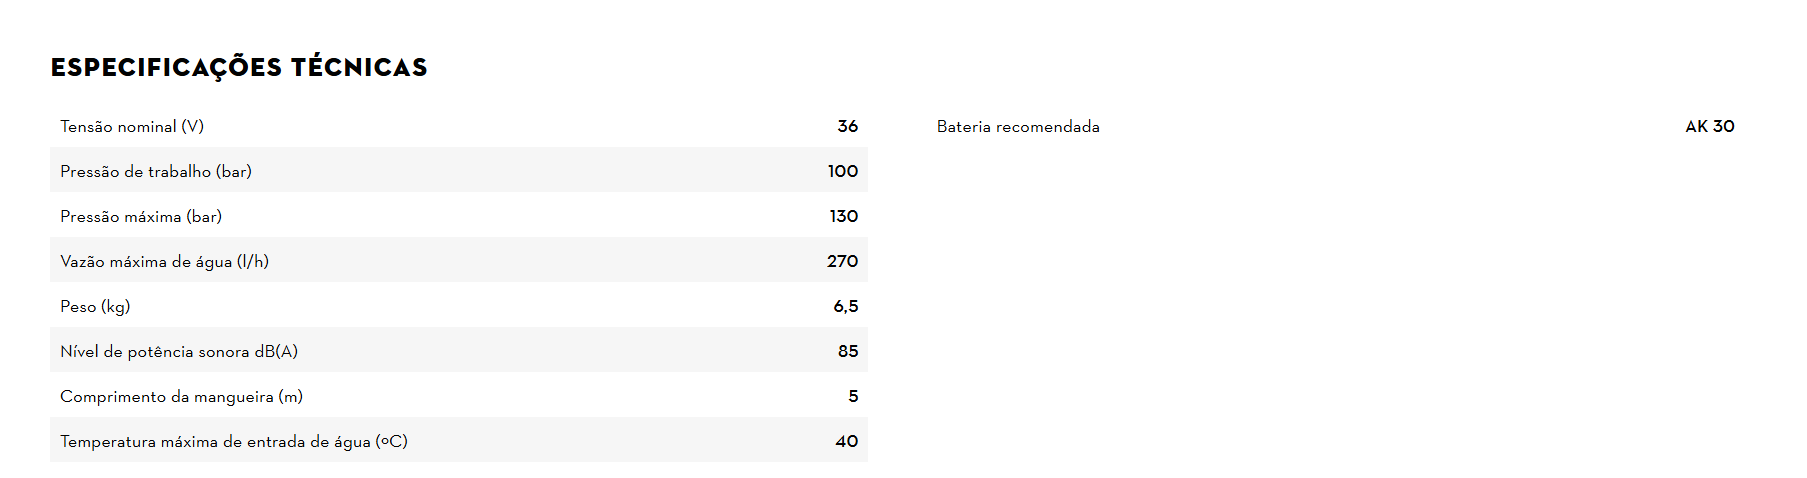Click the word "TÉCNICAS" in the heading
The height and width of the screenshot is (478, 1807).
[x=359, y=67]
